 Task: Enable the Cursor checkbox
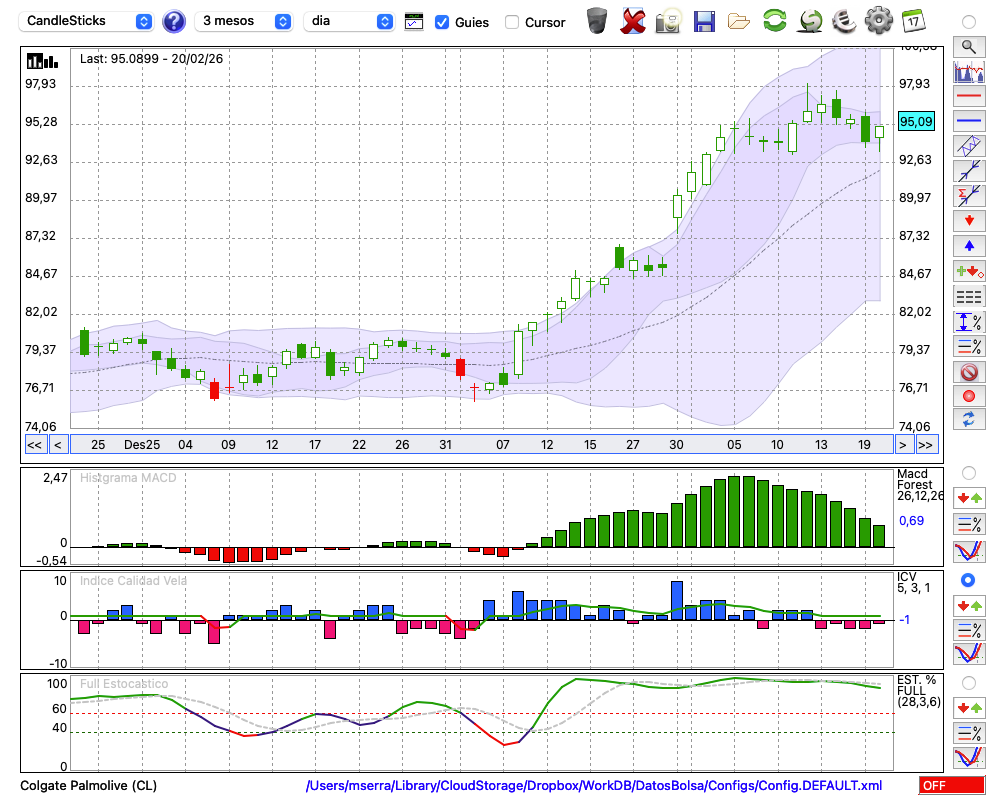pyautogui.click(x=512, y=22)
